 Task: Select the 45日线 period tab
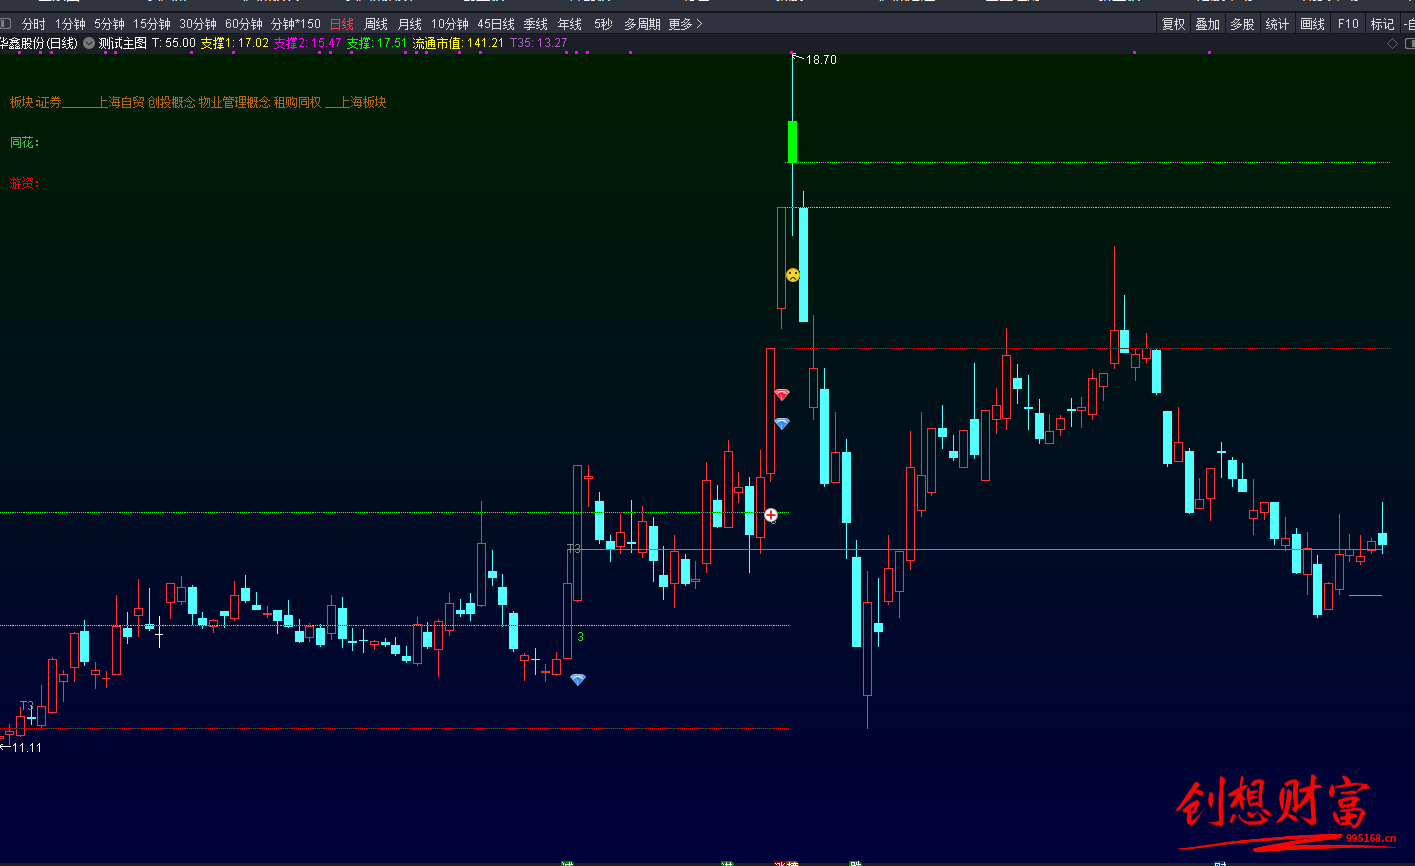pos(496,24)
